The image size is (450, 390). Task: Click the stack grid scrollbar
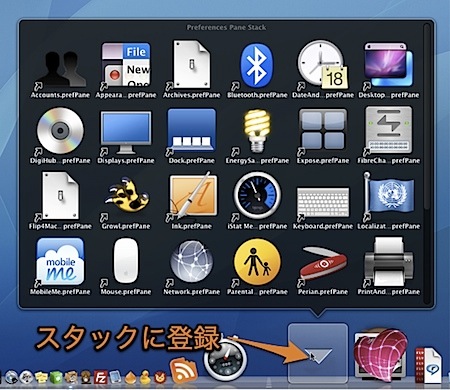pos(426,117)
